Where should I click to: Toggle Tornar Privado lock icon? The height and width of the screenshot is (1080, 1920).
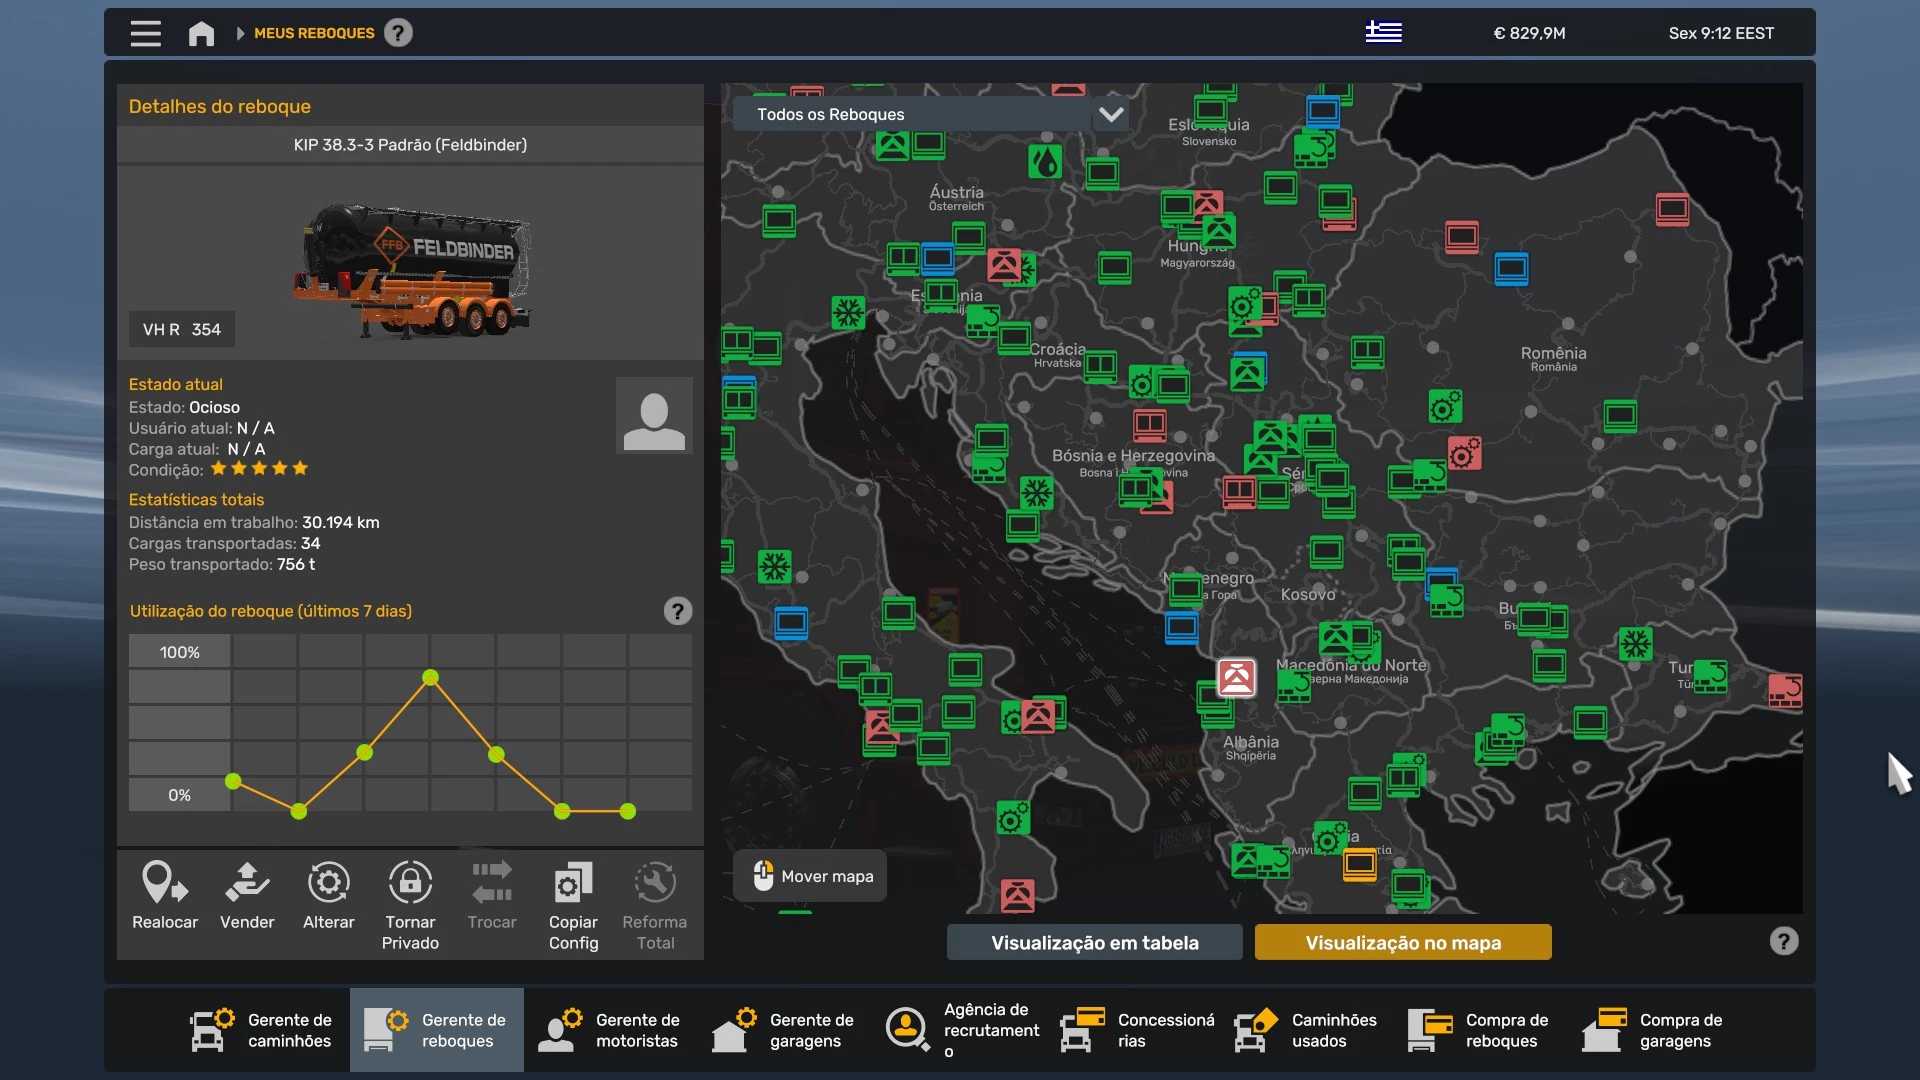coord(410,884)
